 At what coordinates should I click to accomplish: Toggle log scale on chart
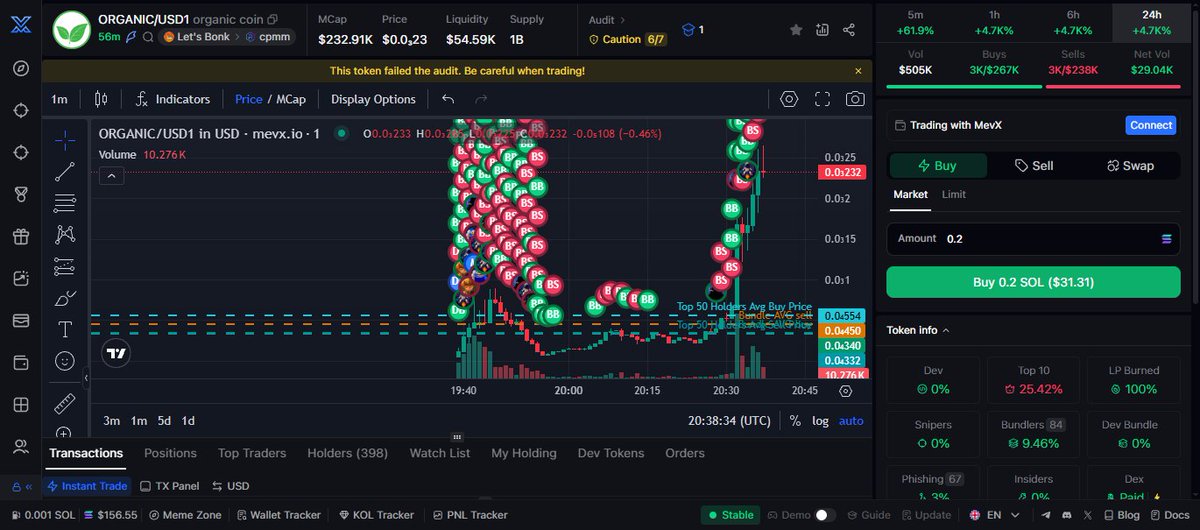[x=820, y=421]
